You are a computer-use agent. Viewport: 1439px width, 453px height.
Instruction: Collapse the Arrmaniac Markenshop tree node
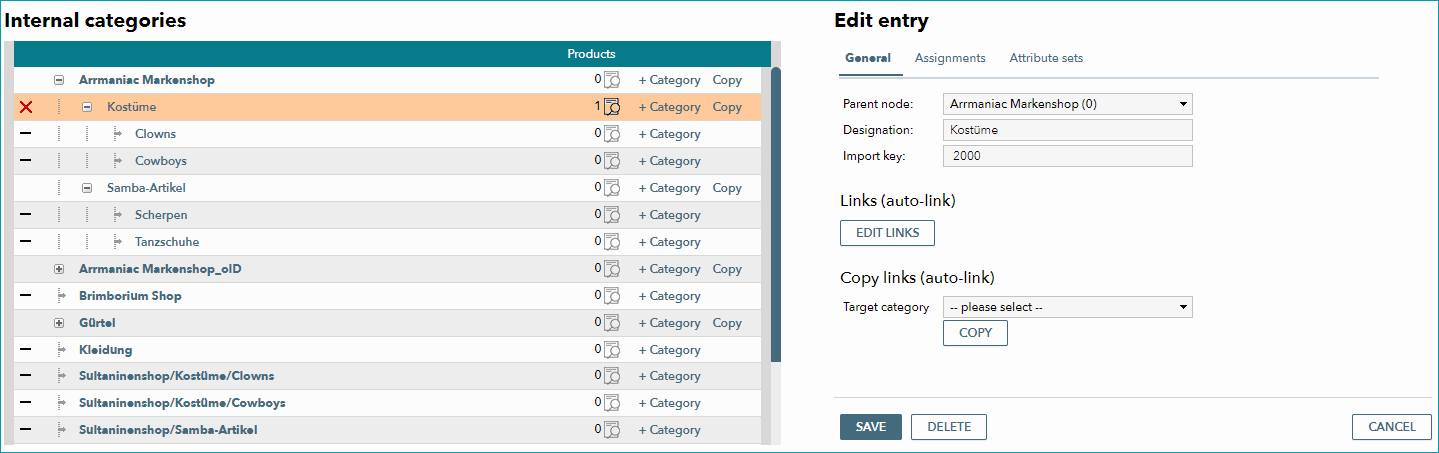click(59, 80)
